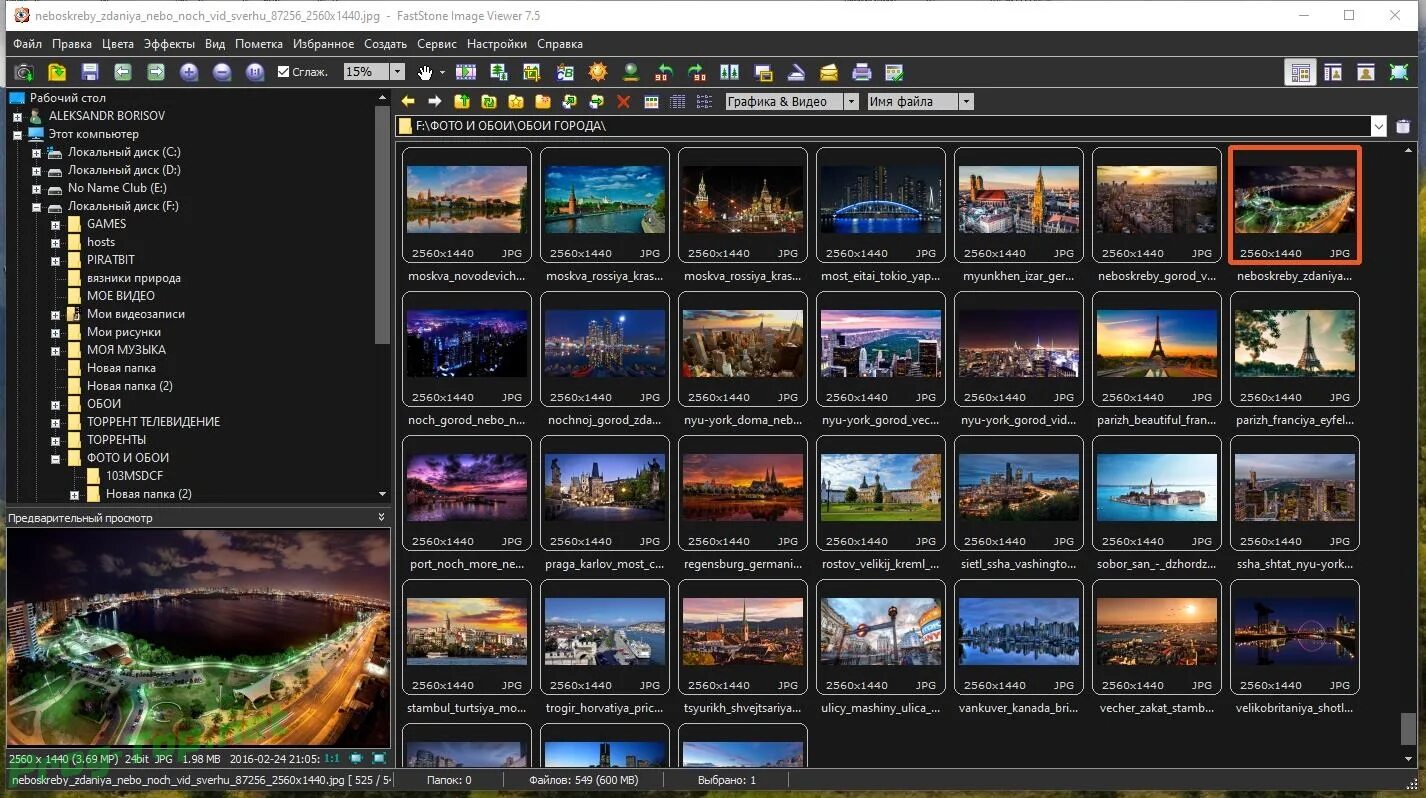1426x798 pixels.
Task: Expand the GAMES folder node
Action: [55, 224]
